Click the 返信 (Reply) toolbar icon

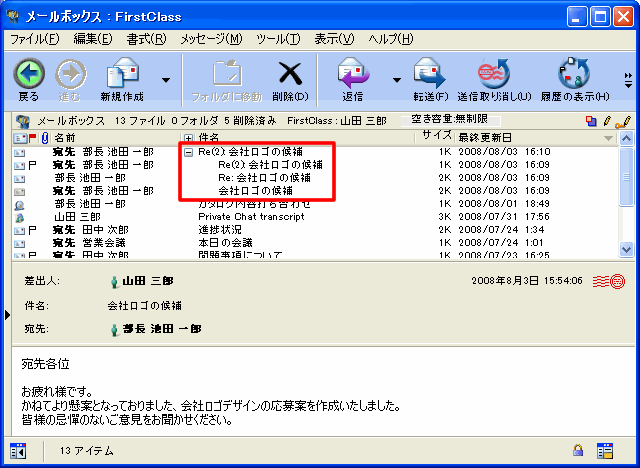(353, 73)
